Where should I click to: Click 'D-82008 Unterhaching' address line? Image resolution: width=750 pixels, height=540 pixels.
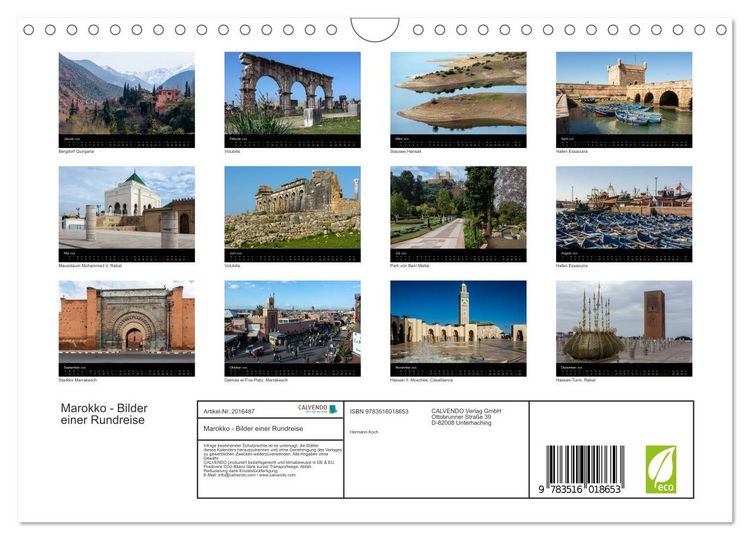[x=461, y=423]
